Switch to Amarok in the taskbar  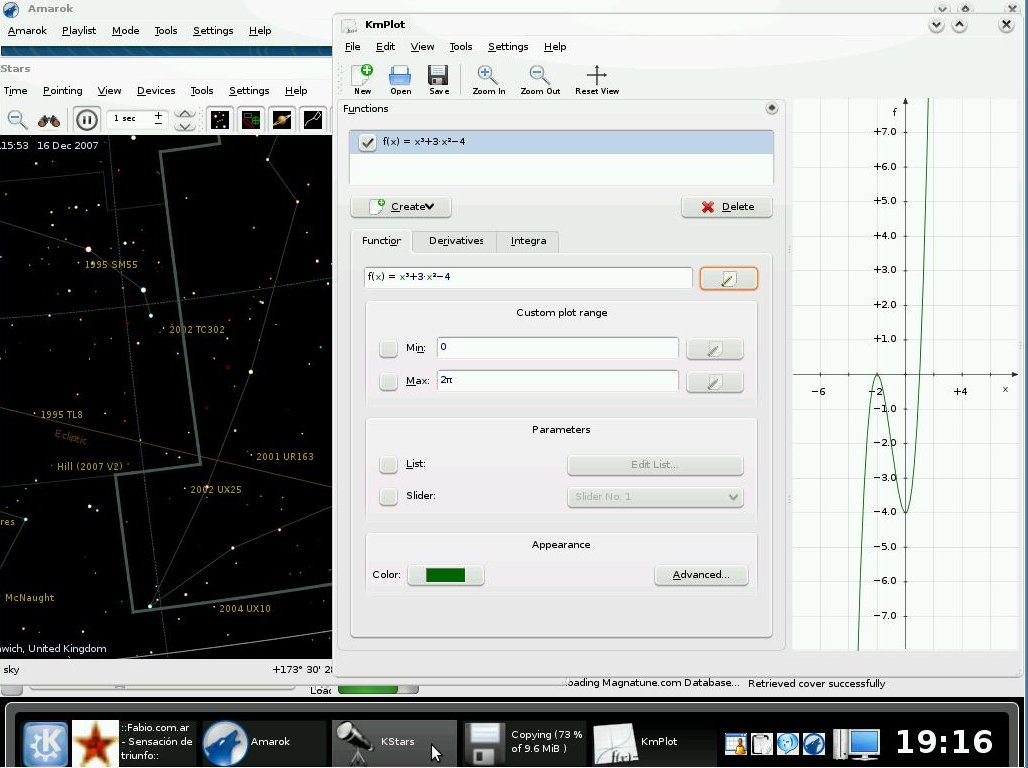coord(263,742)
